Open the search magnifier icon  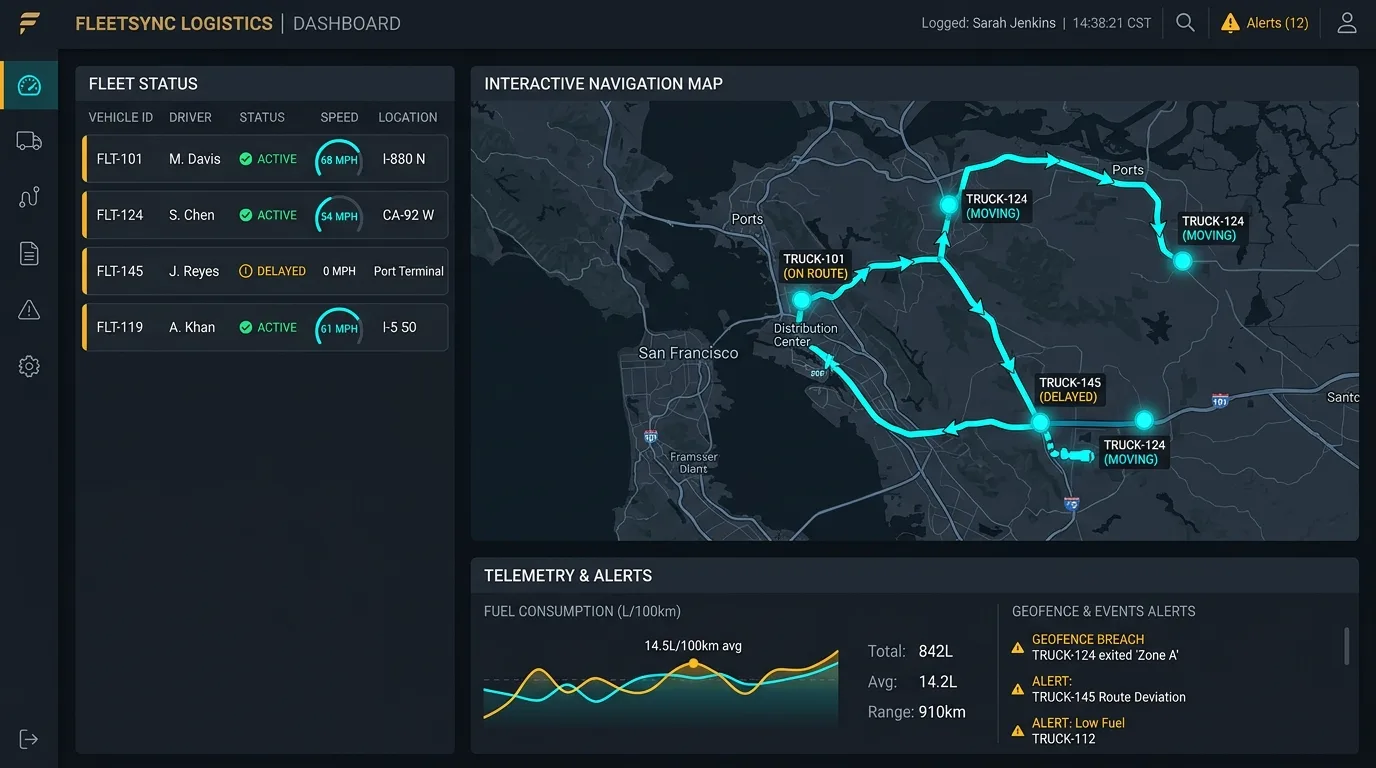[x=1185, y=23]
